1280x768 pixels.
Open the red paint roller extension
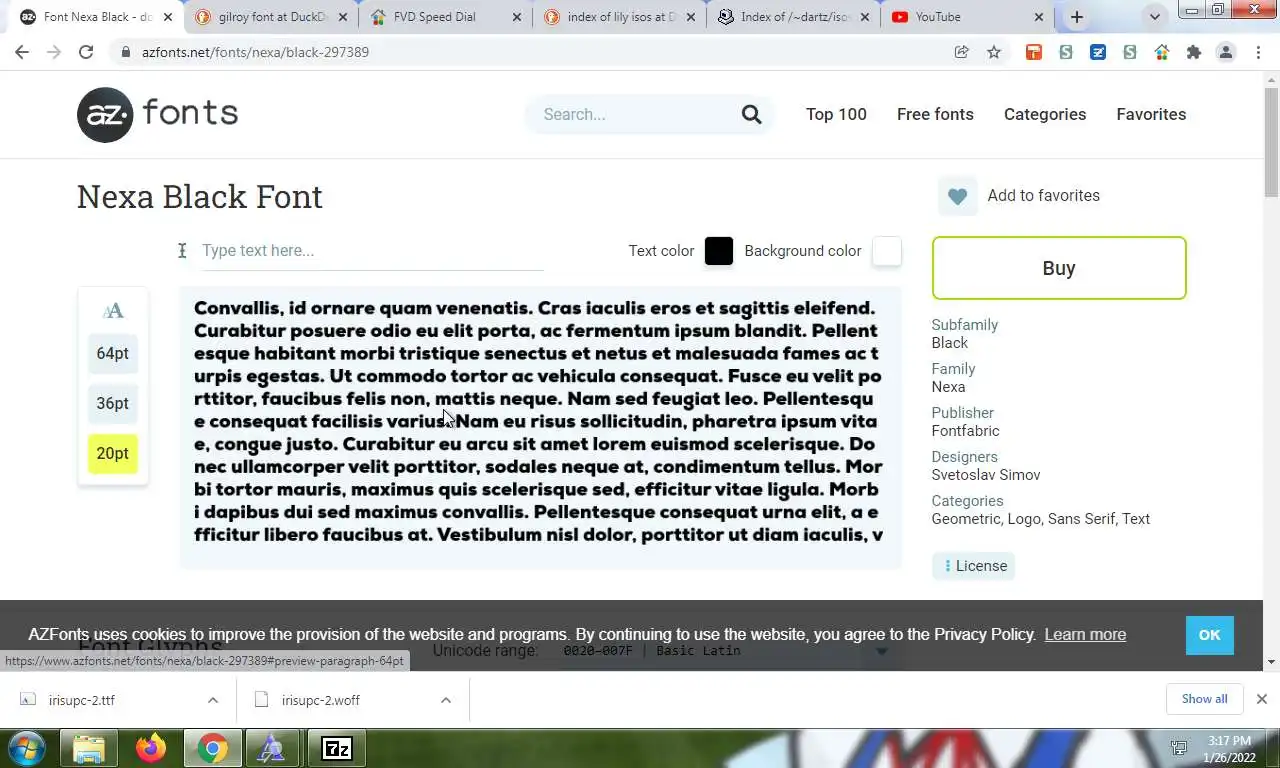point(1034,52)
